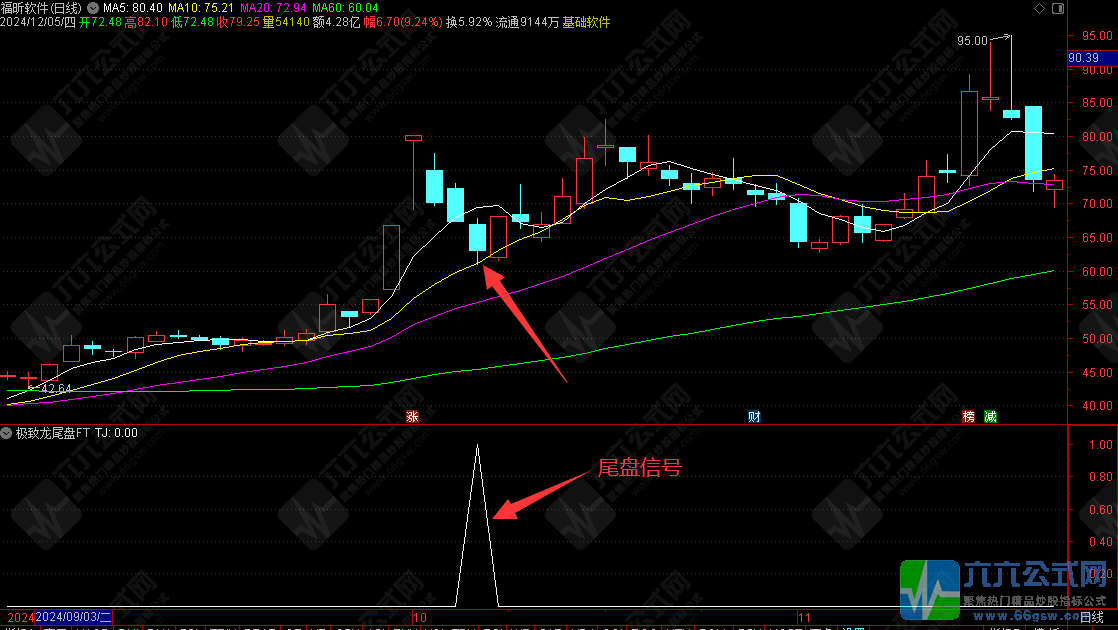
Task: Click the 95.00 high price label
Action: point(971,41)
